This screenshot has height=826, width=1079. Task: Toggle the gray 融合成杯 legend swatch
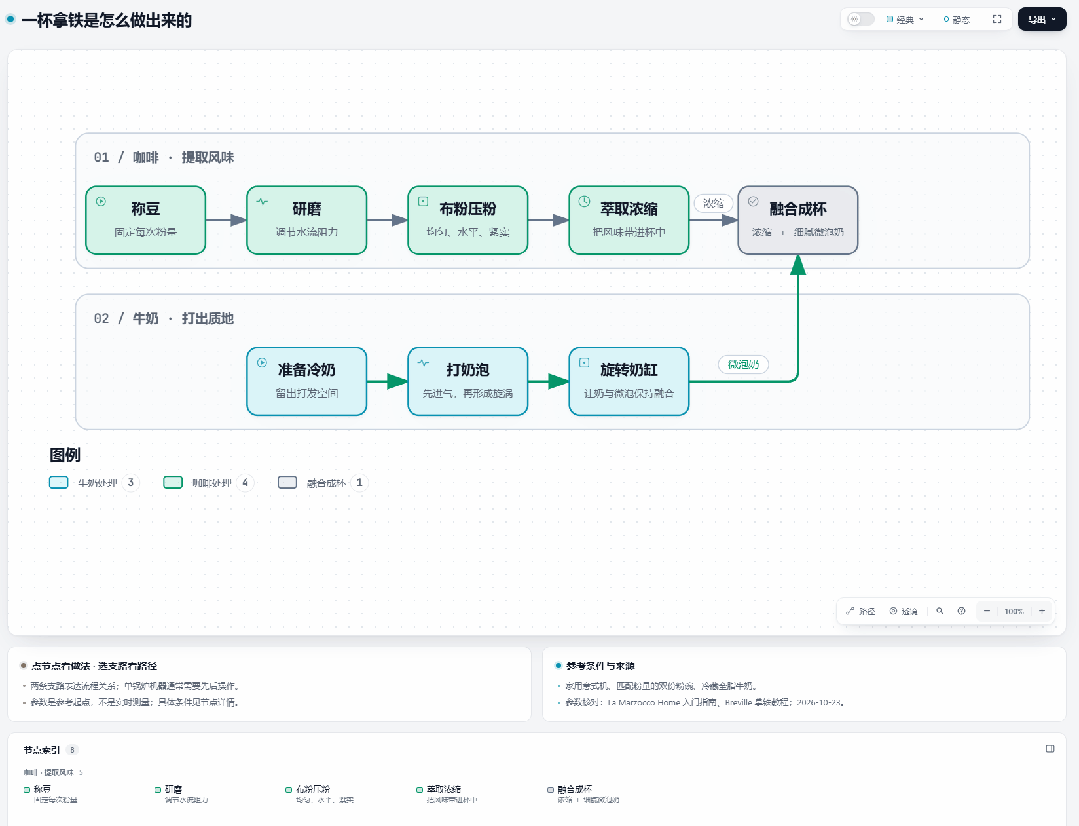point(287,483)
